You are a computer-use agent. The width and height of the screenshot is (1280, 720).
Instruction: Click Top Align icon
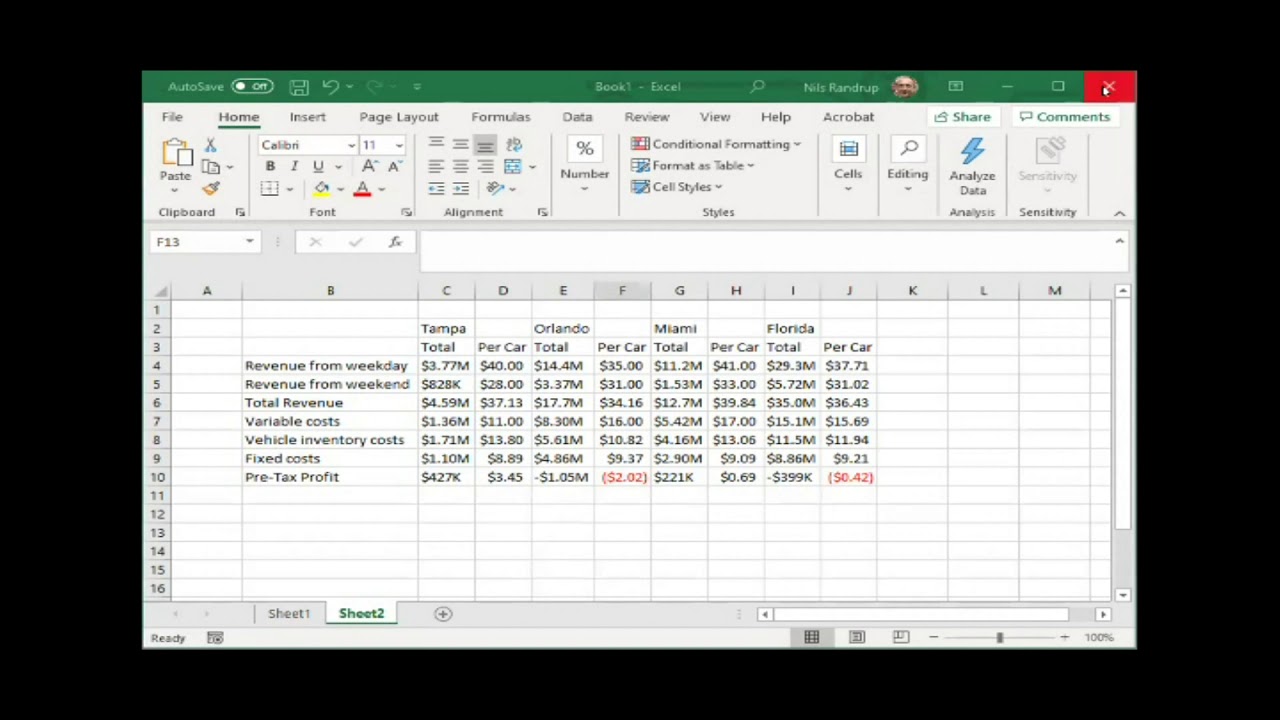click(436, 145)
